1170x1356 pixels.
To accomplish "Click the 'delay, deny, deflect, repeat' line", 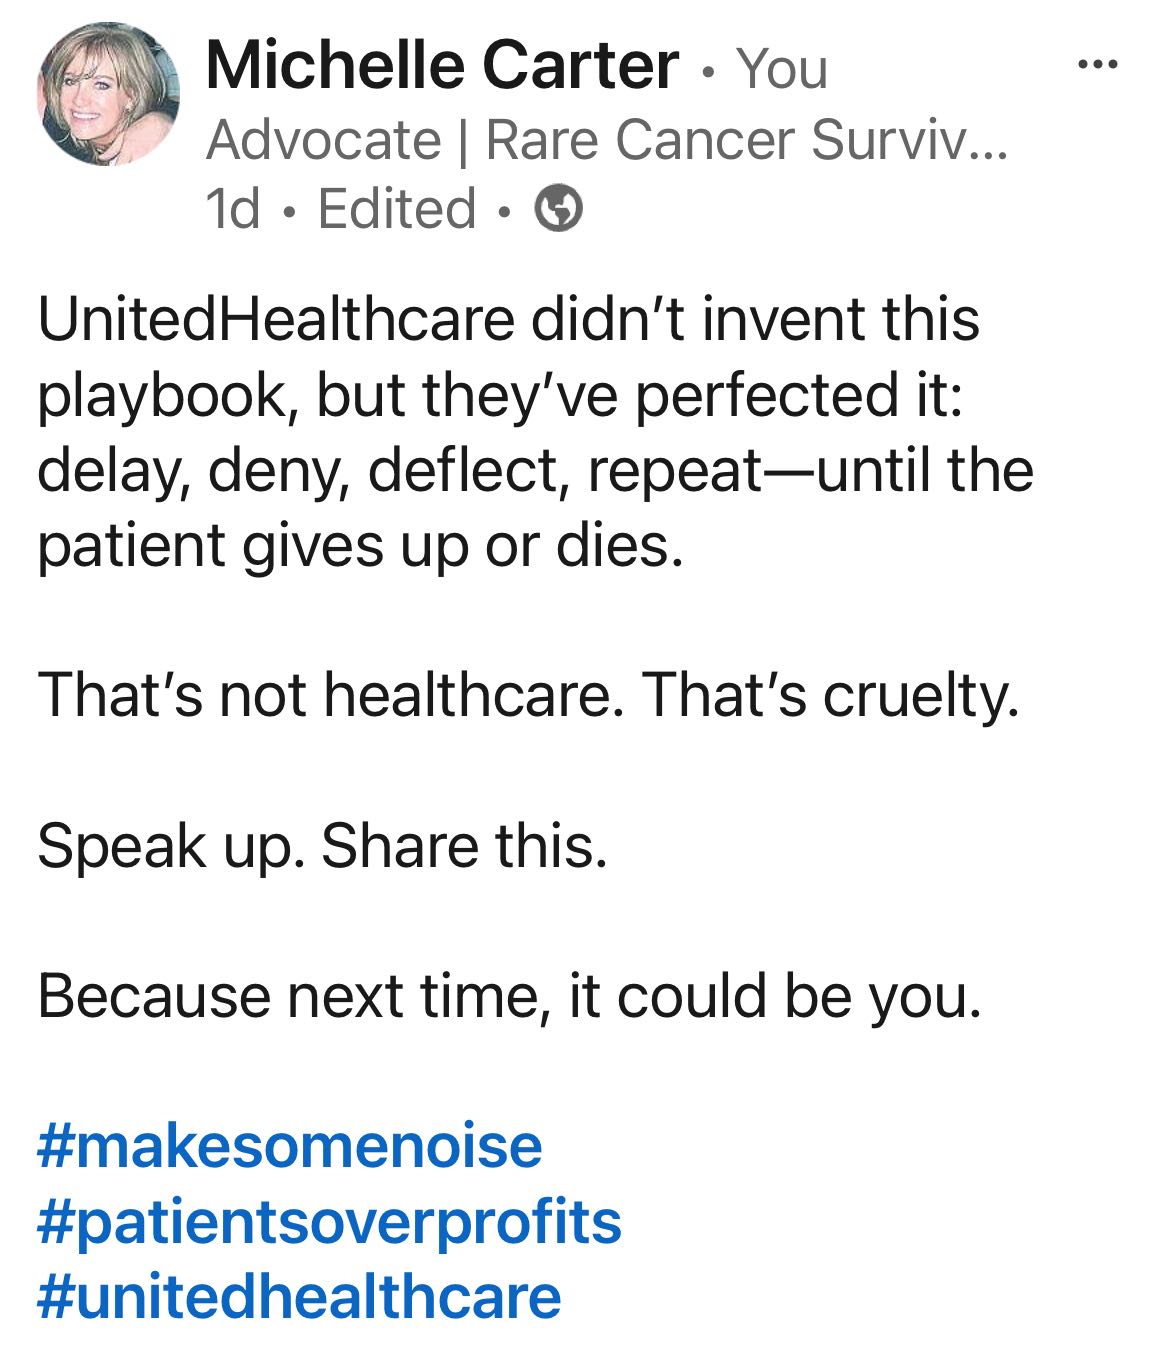I will pyautogui.click(x=400, y=470).
